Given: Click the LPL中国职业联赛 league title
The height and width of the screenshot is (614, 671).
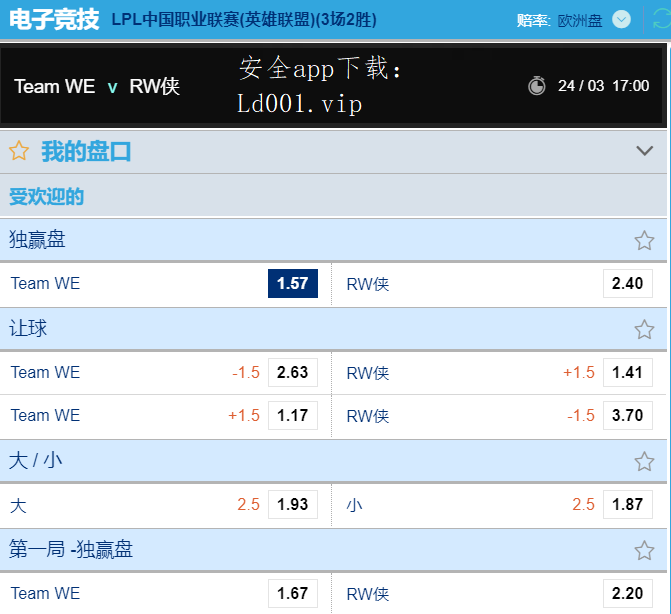Looking at the screenshot, I should pyautogui.click(x=244, y=20).
